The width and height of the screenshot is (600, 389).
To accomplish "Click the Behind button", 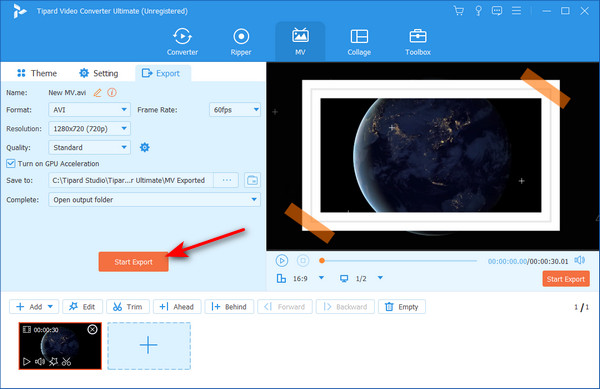I will (x=229, y=307).
